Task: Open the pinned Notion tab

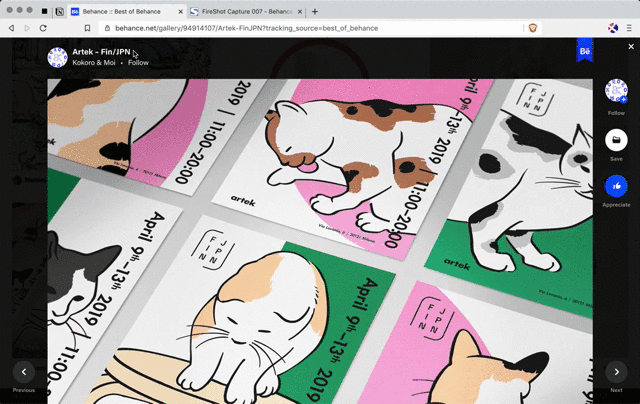Action: (x=60, y=11)
